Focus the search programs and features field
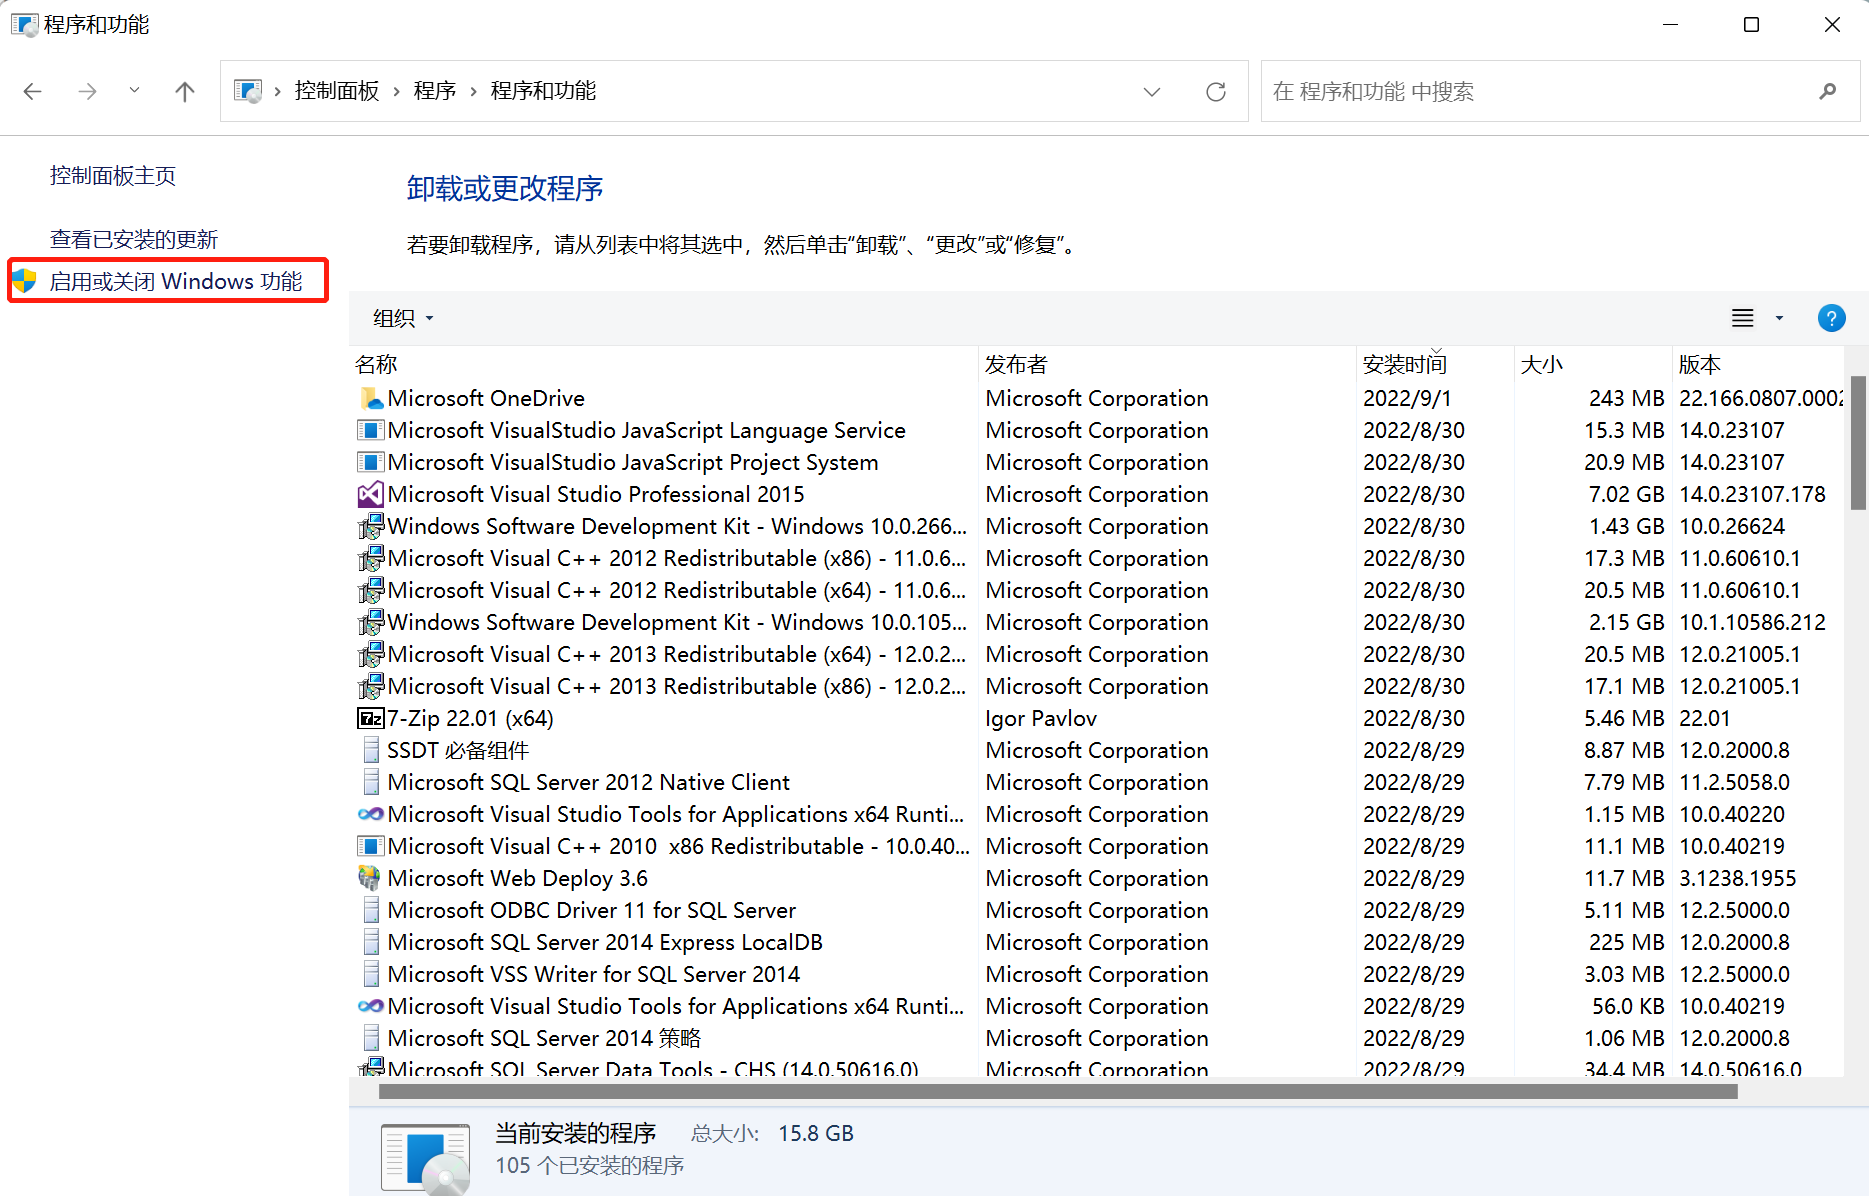The height and width of the screenshot is (1196, 1869). [x=1560, y=91]
